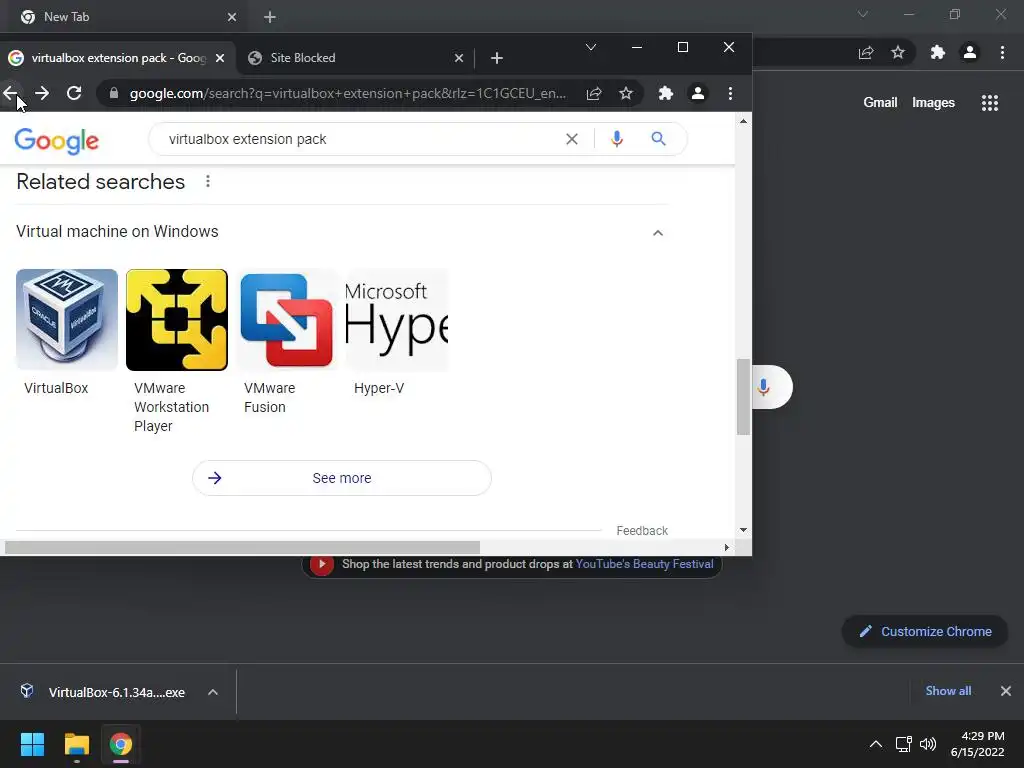This screenshot has width=1024, height=768.
Task: Reload the Google search page
Action: [74, 93]
